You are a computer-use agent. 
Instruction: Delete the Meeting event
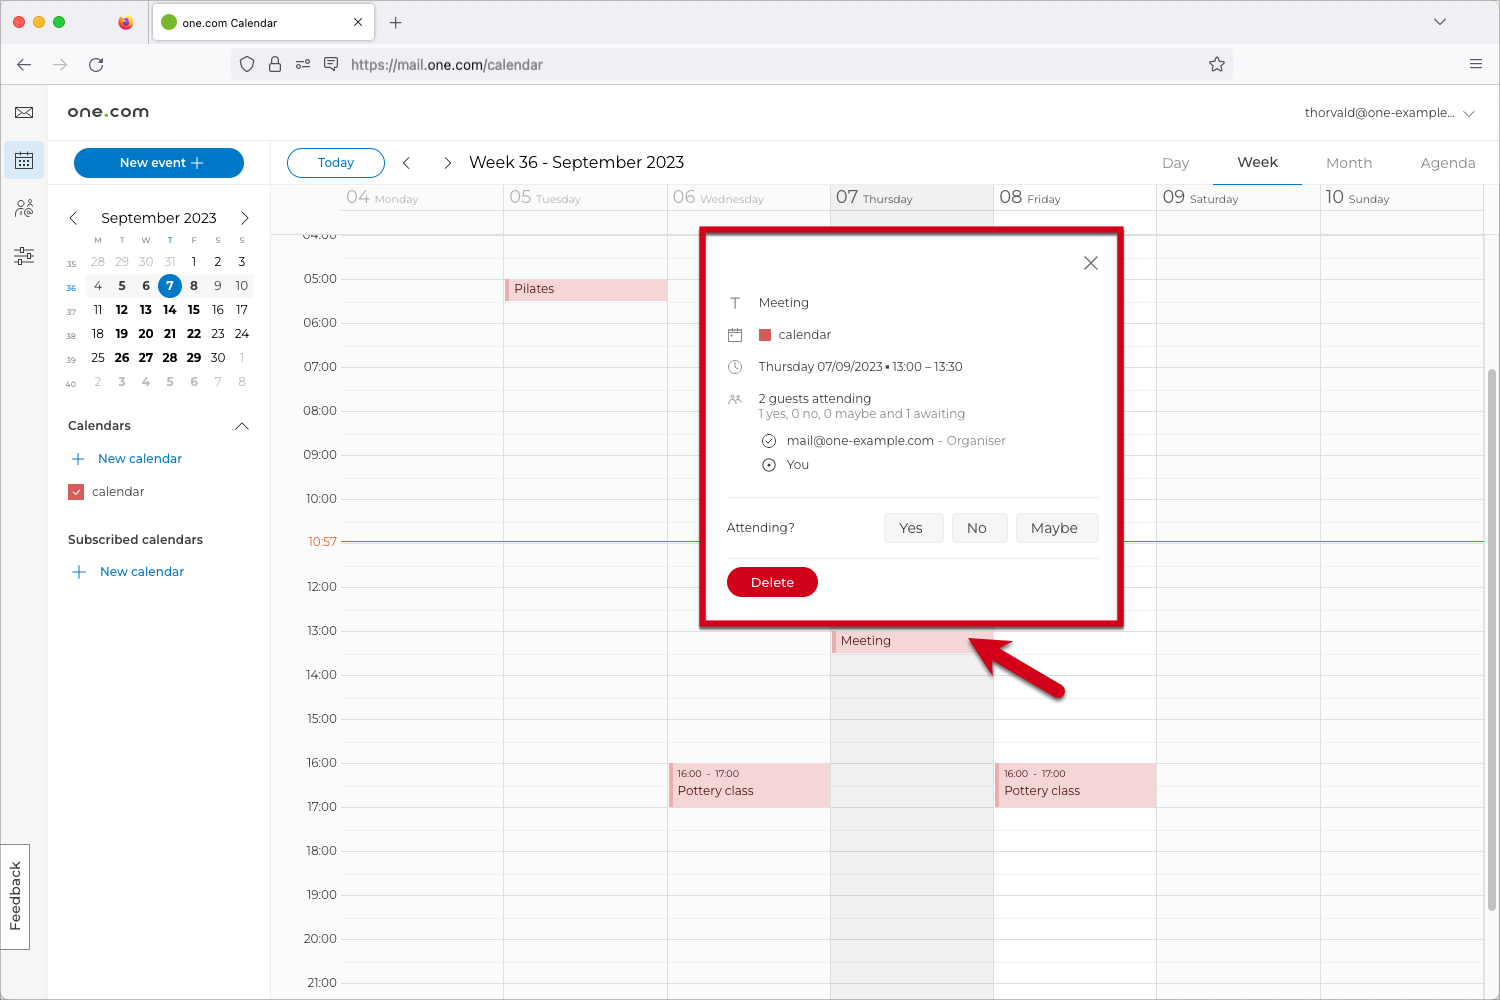pyautogui.click(x=772, y=582)
